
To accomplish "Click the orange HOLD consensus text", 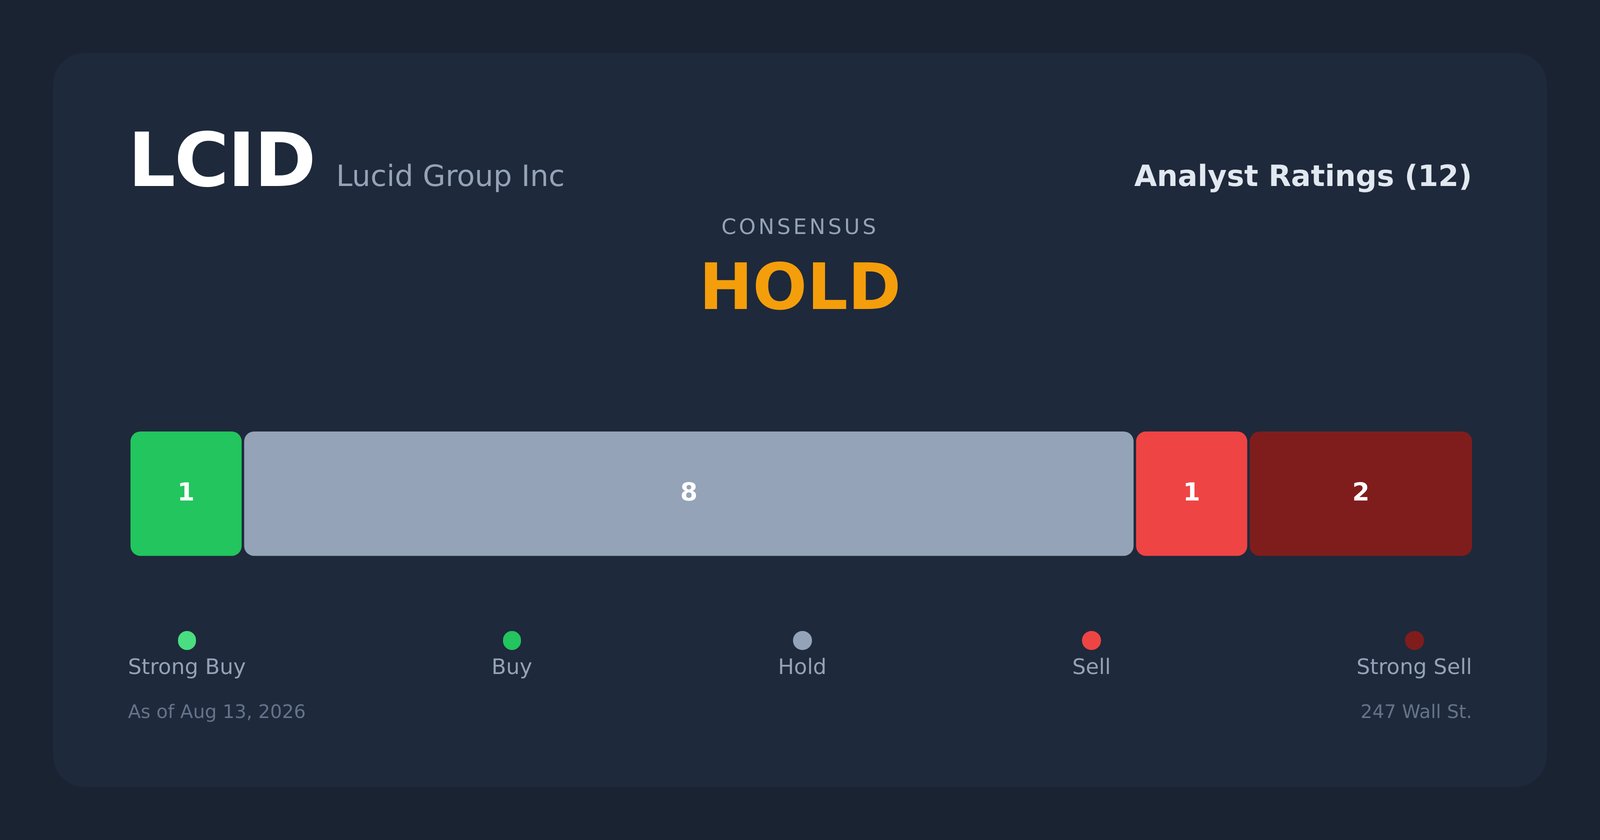I will 800,288.
